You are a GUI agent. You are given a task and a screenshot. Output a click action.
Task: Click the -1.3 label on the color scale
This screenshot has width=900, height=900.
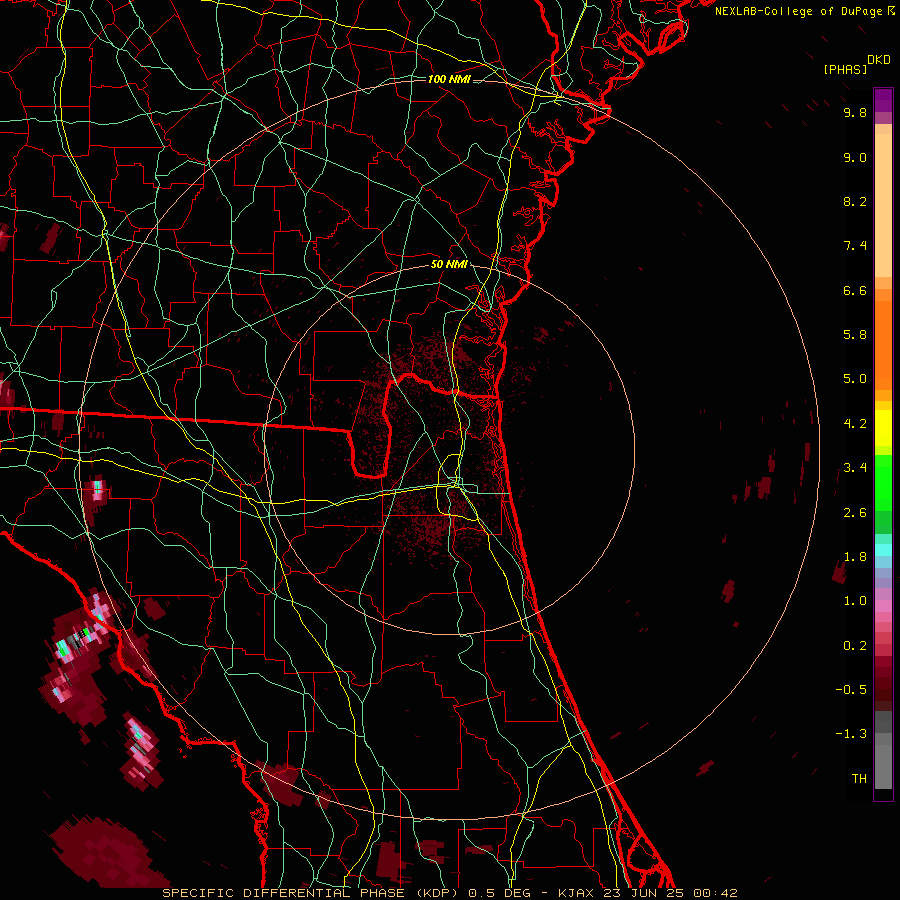851,734
